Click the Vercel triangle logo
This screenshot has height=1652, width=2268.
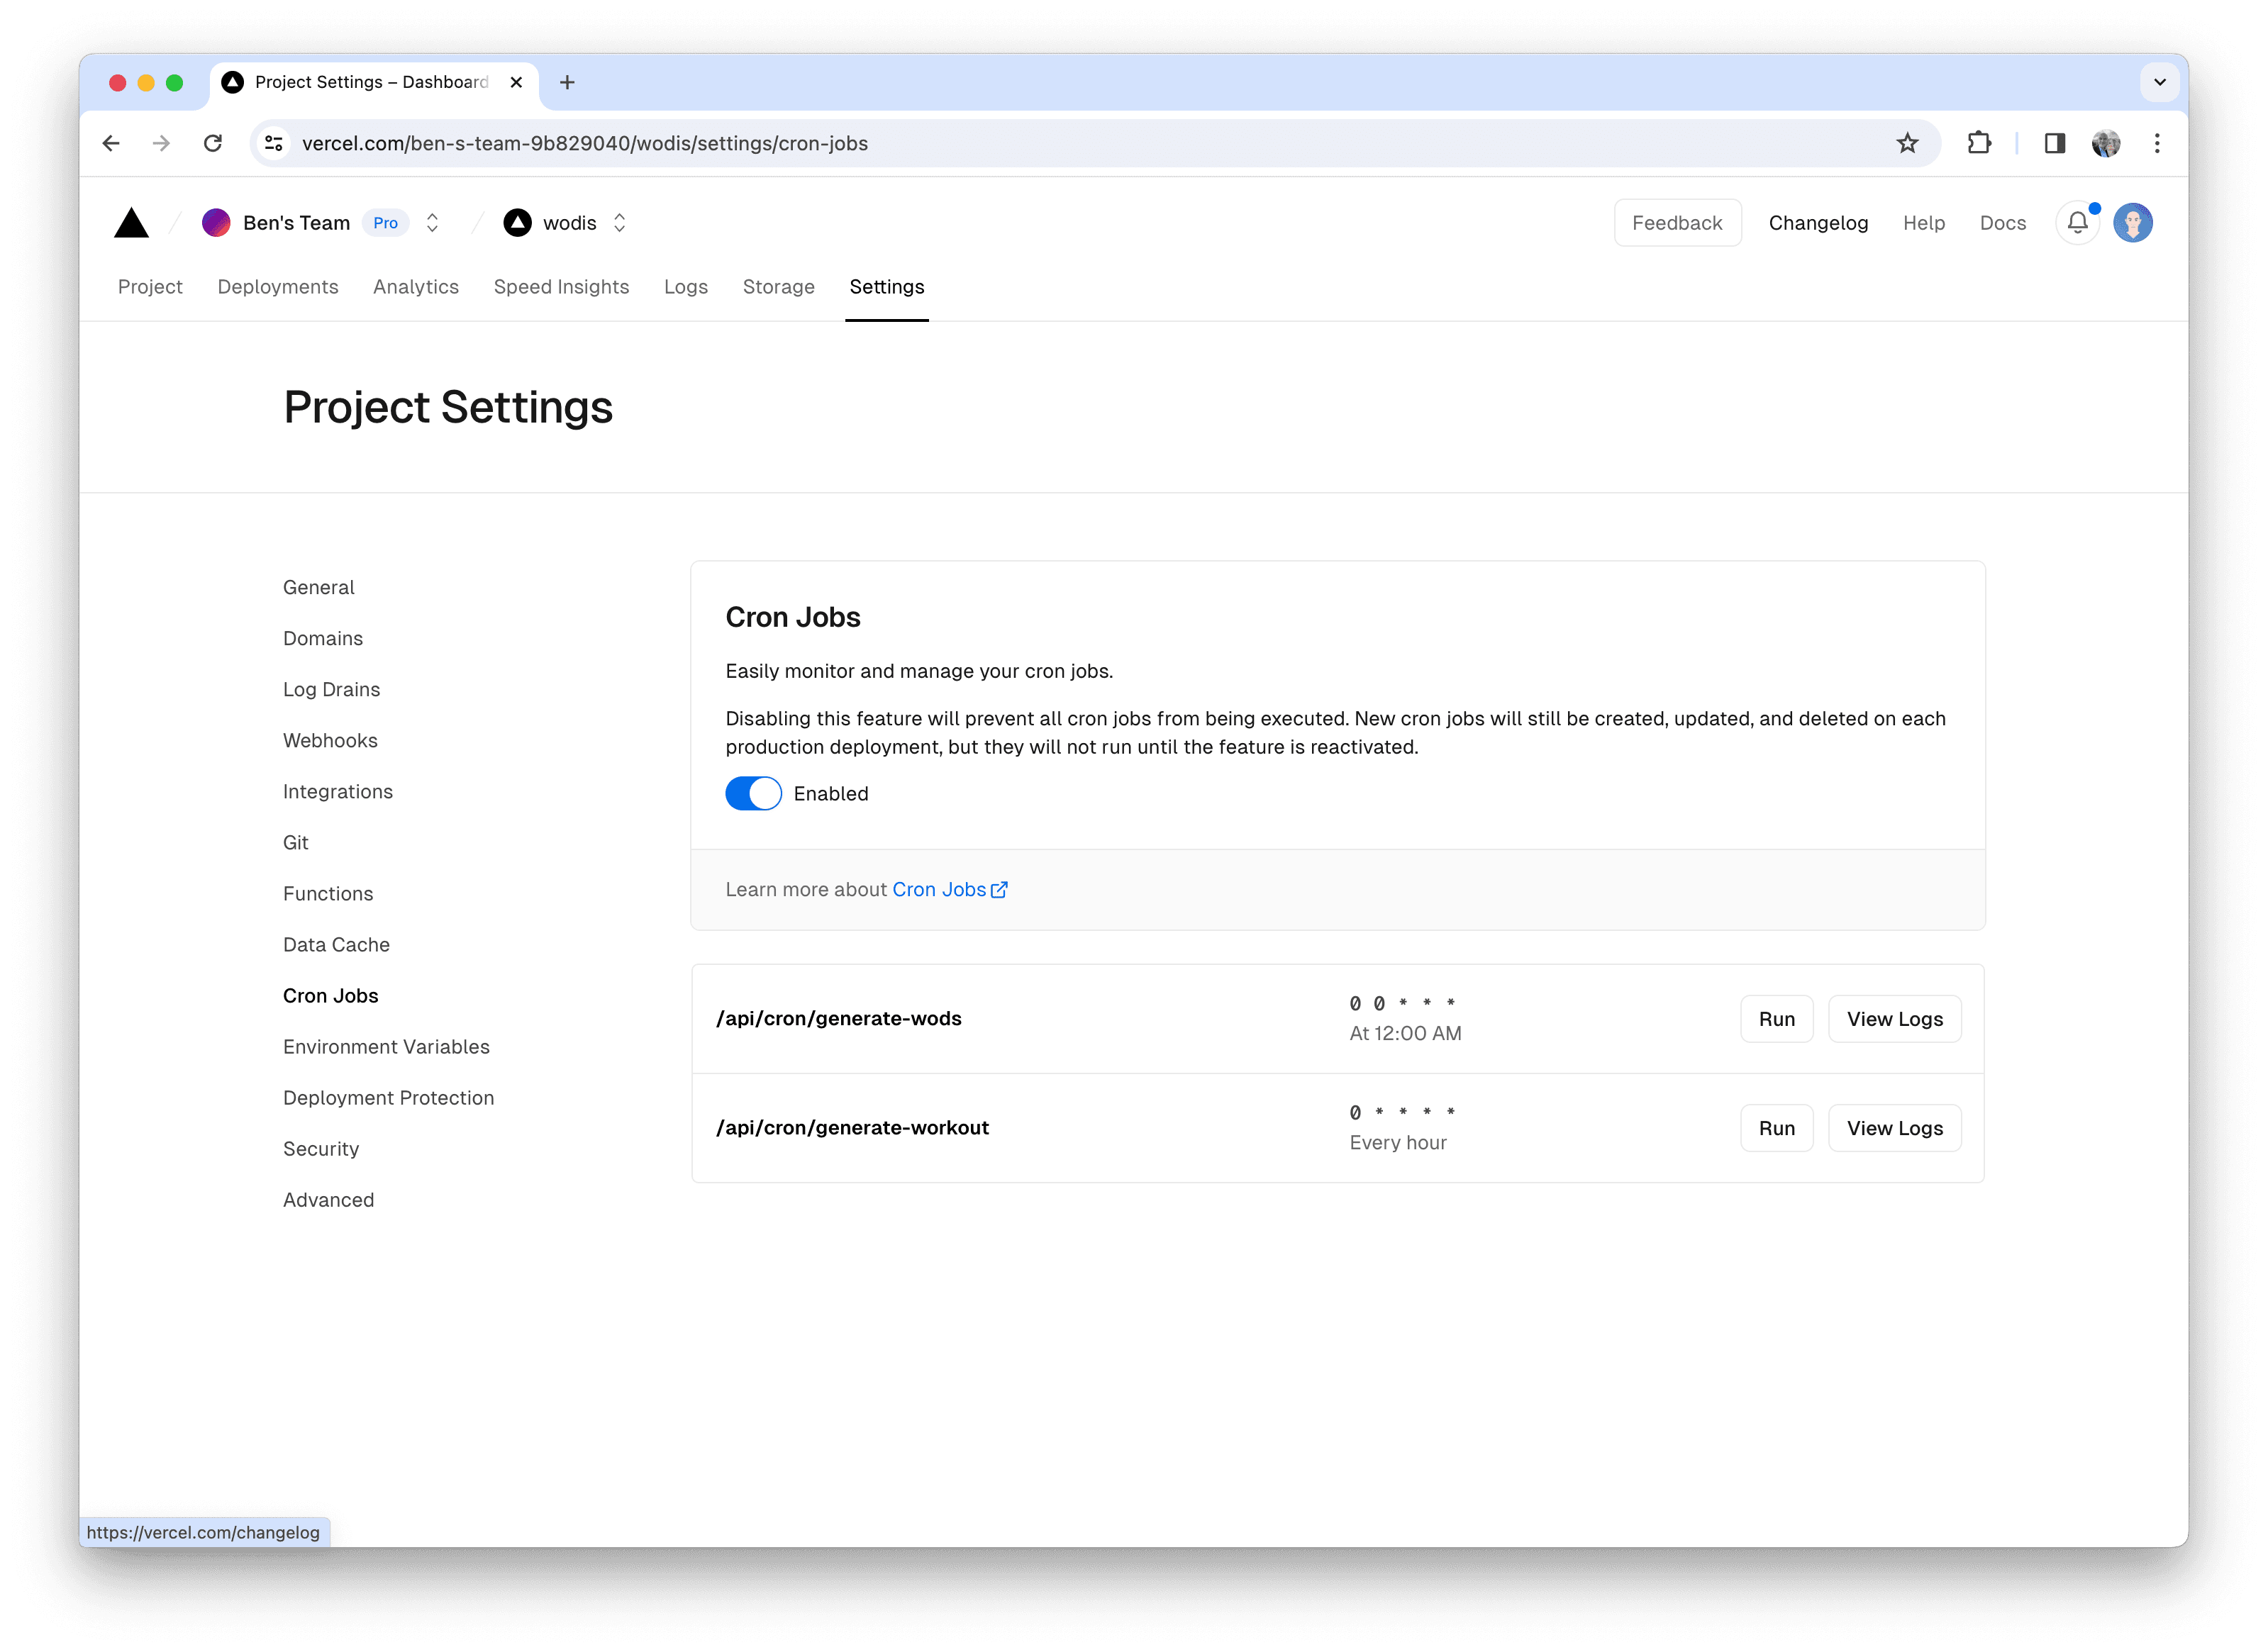132,222
